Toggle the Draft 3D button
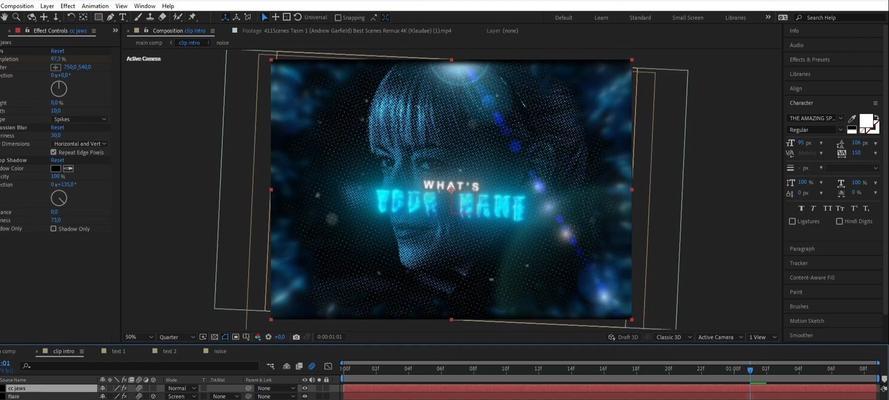This screenshot has height=400, width=889. click(624, 337)
